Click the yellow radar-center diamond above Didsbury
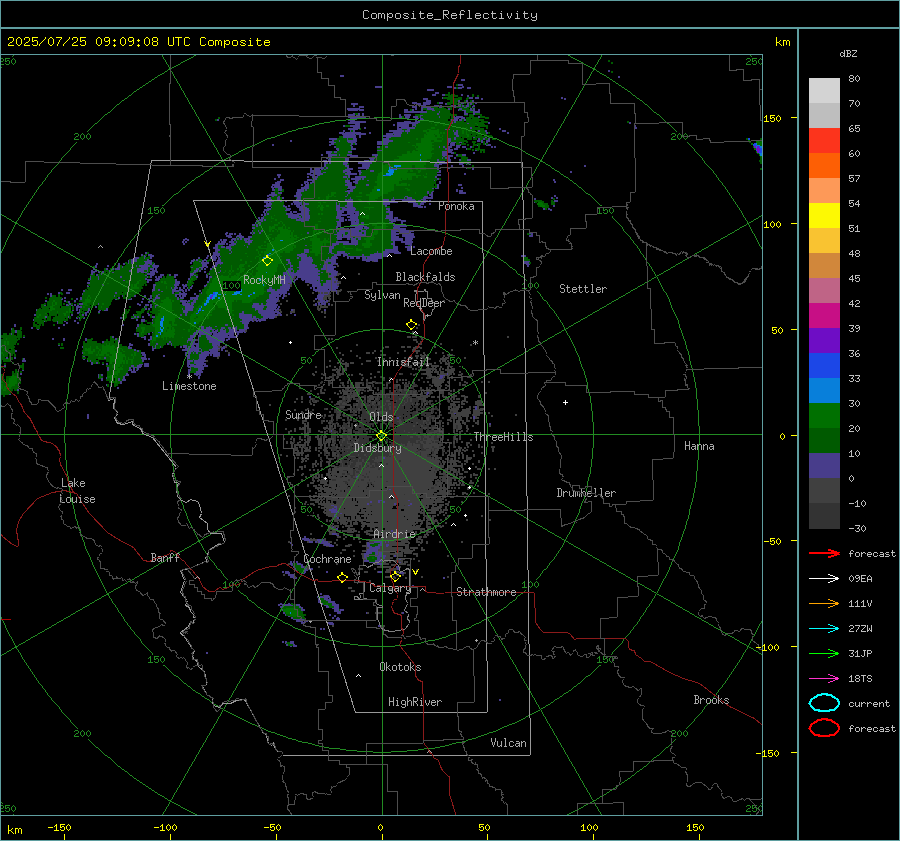900x841 pixels. [x=381, y=436]
